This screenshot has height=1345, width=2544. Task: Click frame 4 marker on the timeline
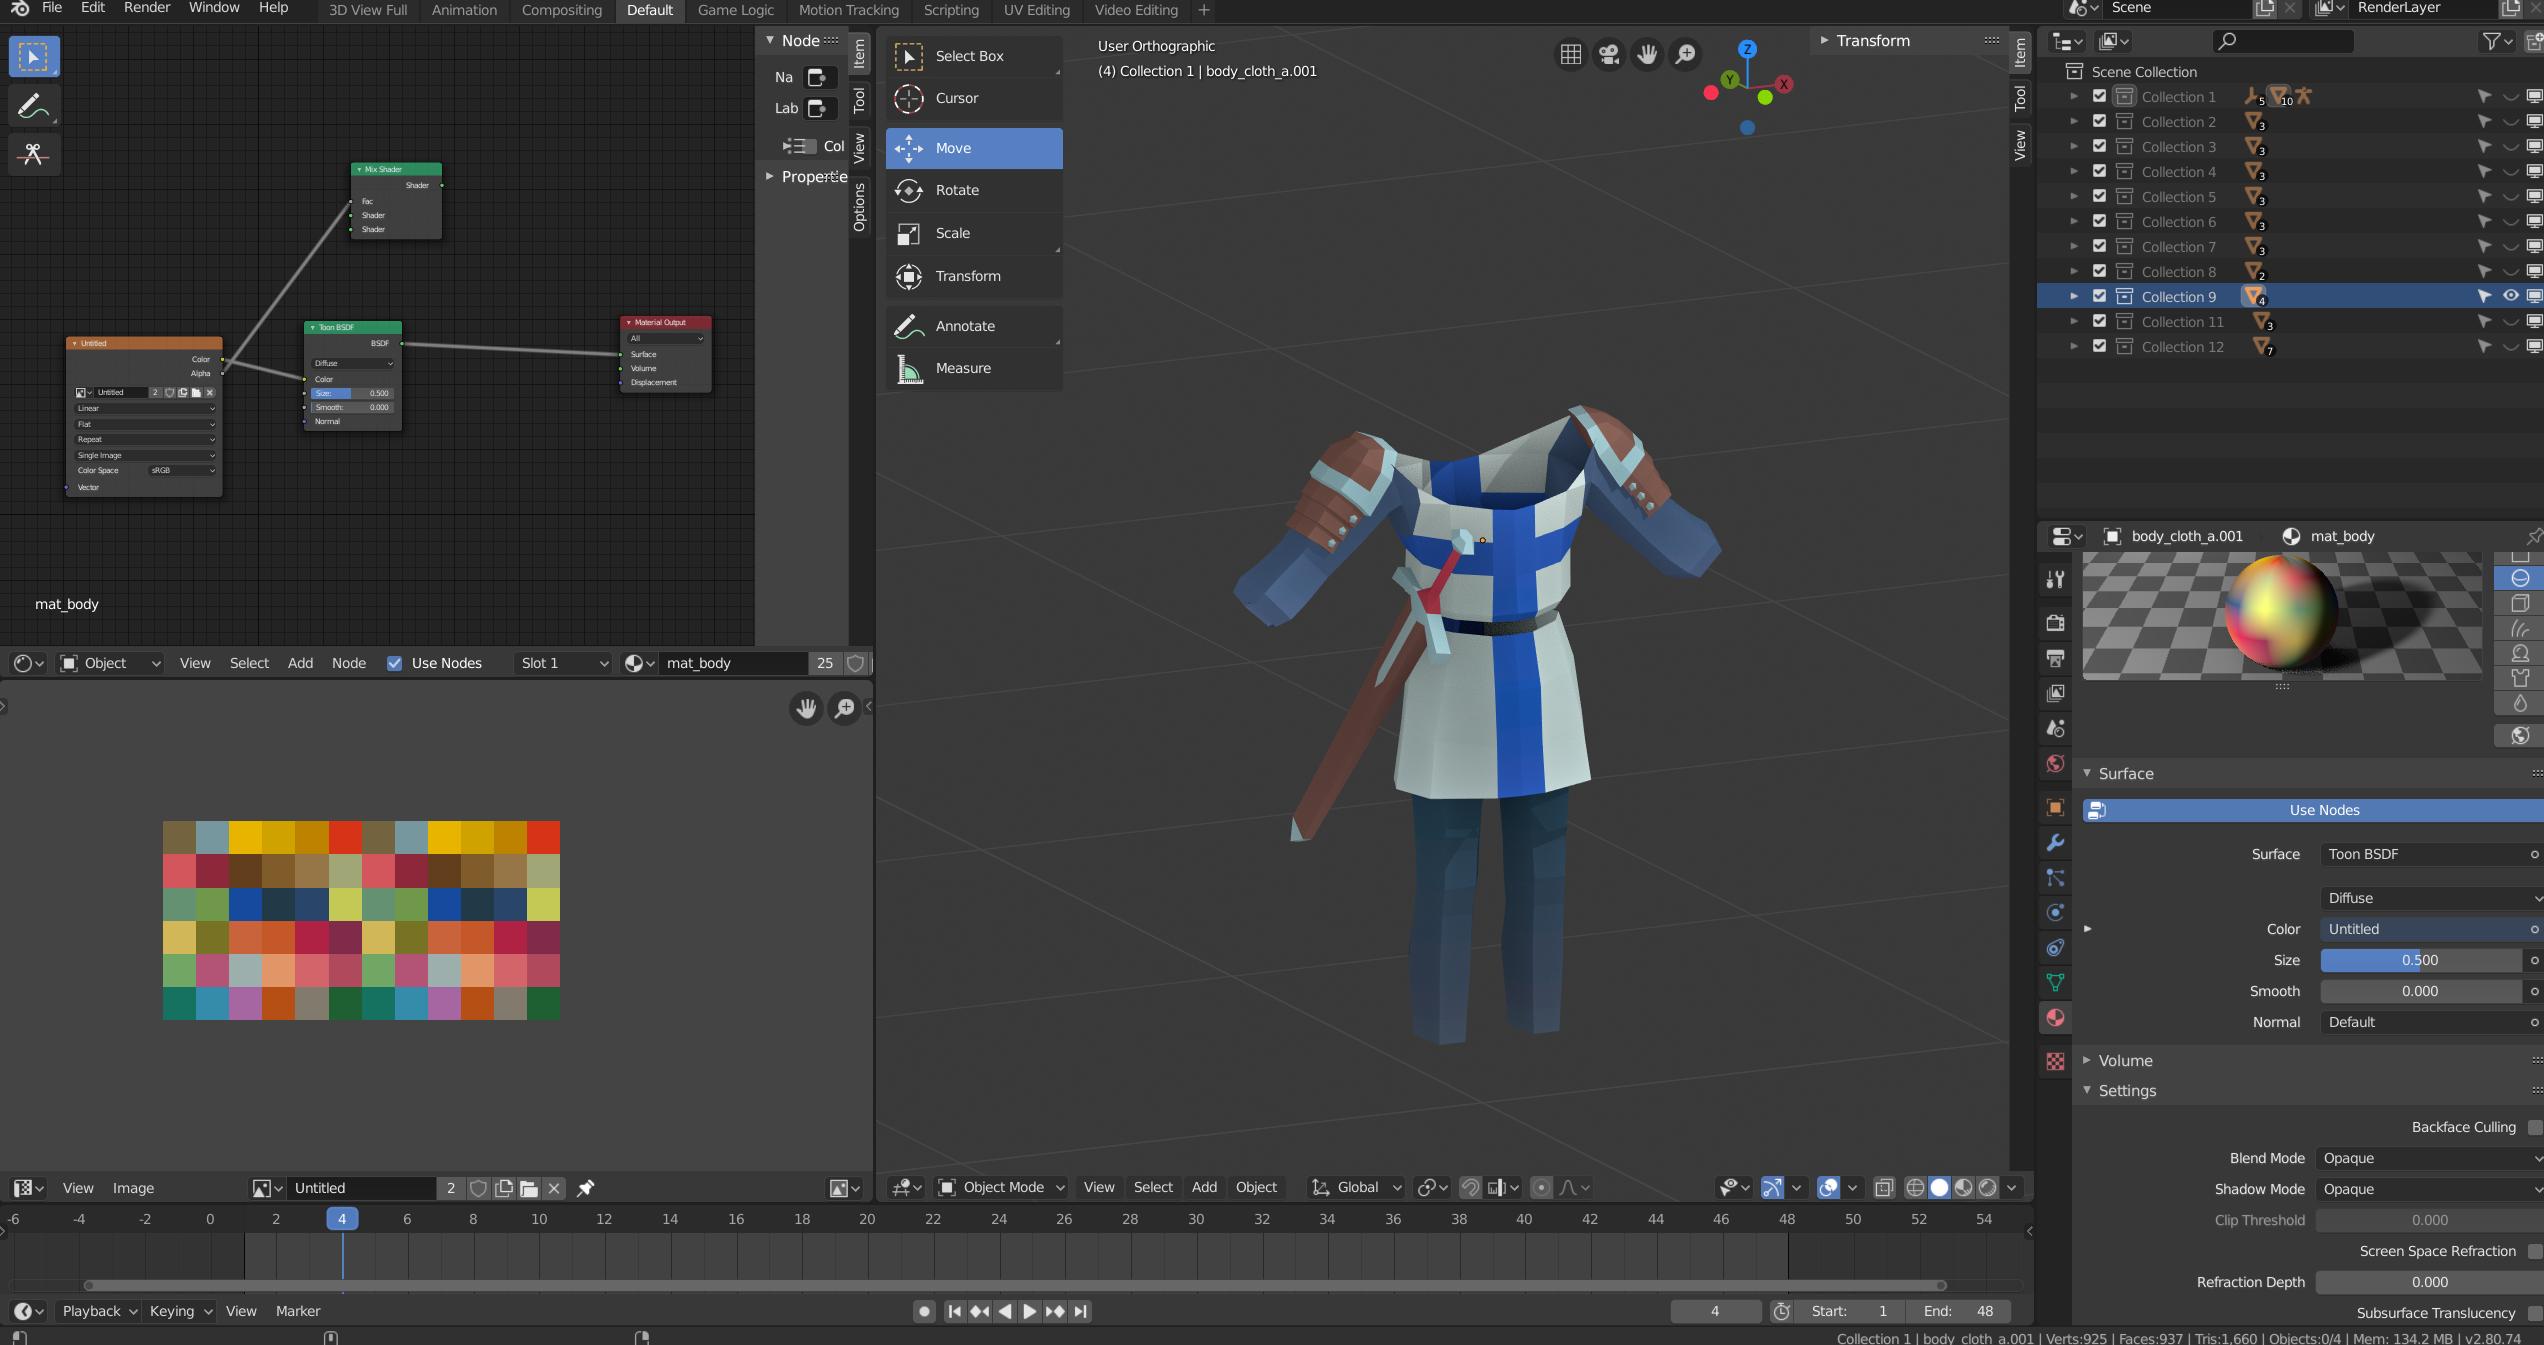tap(342, 1219)
